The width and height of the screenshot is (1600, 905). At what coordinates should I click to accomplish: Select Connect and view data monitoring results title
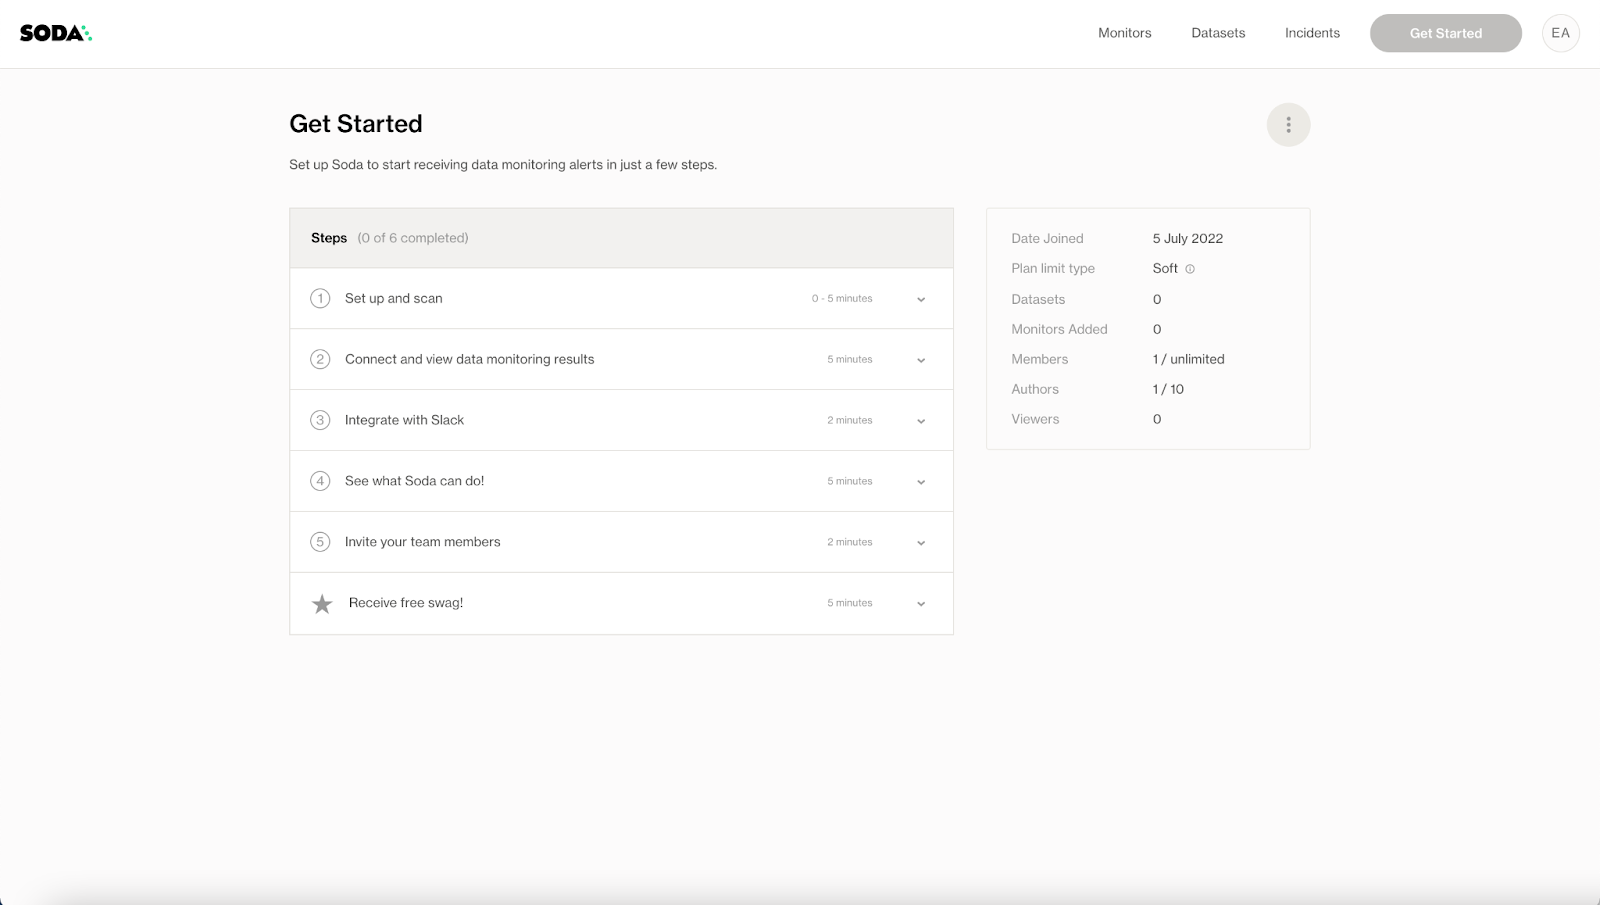(x=470, y=360)
